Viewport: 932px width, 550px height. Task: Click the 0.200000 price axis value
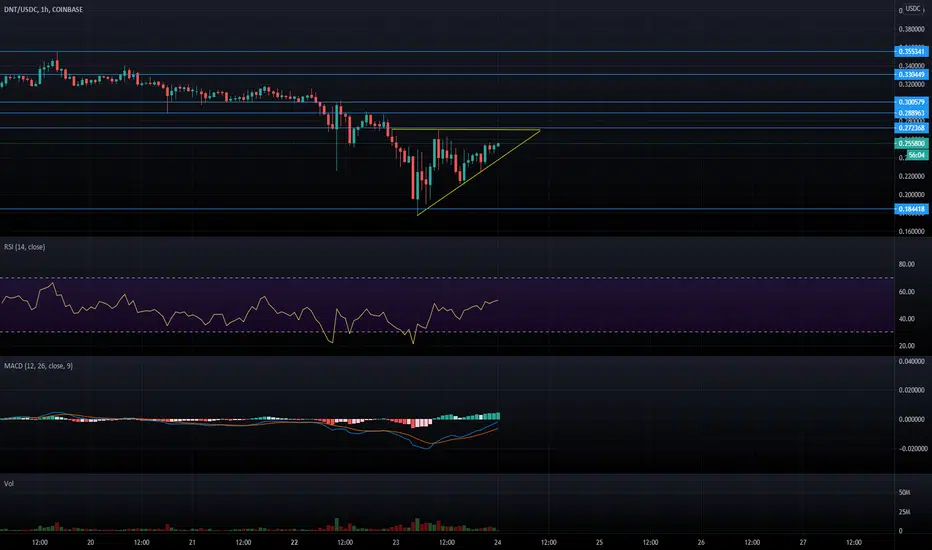tap(911, 194)
